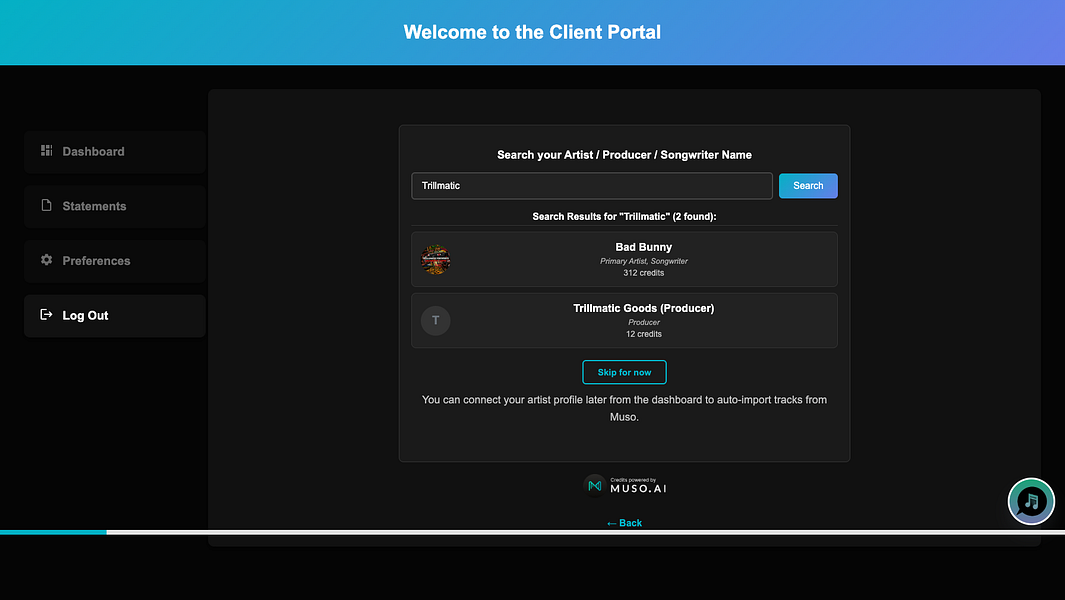The height and width of the screenshot is (600, 1065).
Task: Click the onboarding progress bar
Action: coord(532,532)
